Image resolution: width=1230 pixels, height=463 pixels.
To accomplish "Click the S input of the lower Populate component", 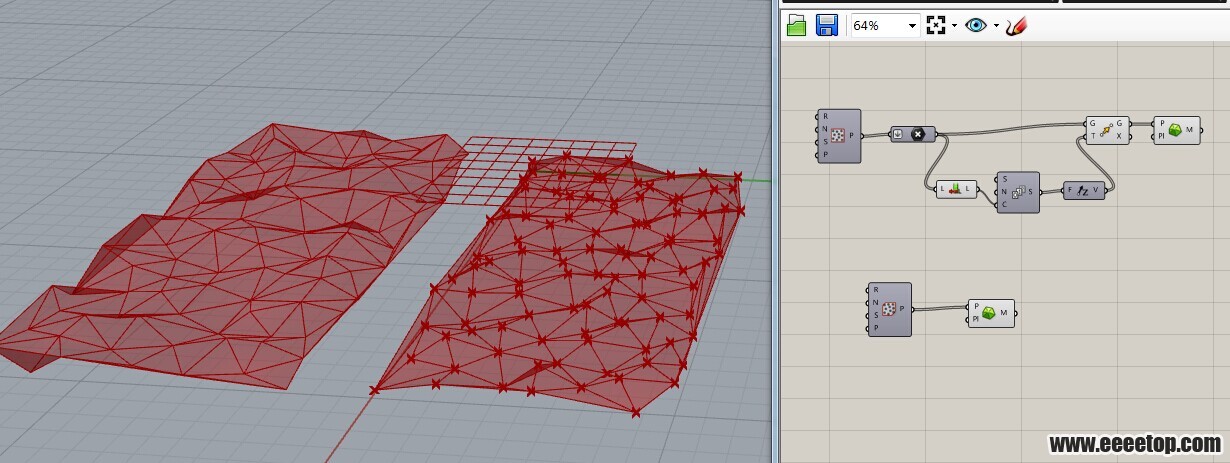I will coord(876,315).
